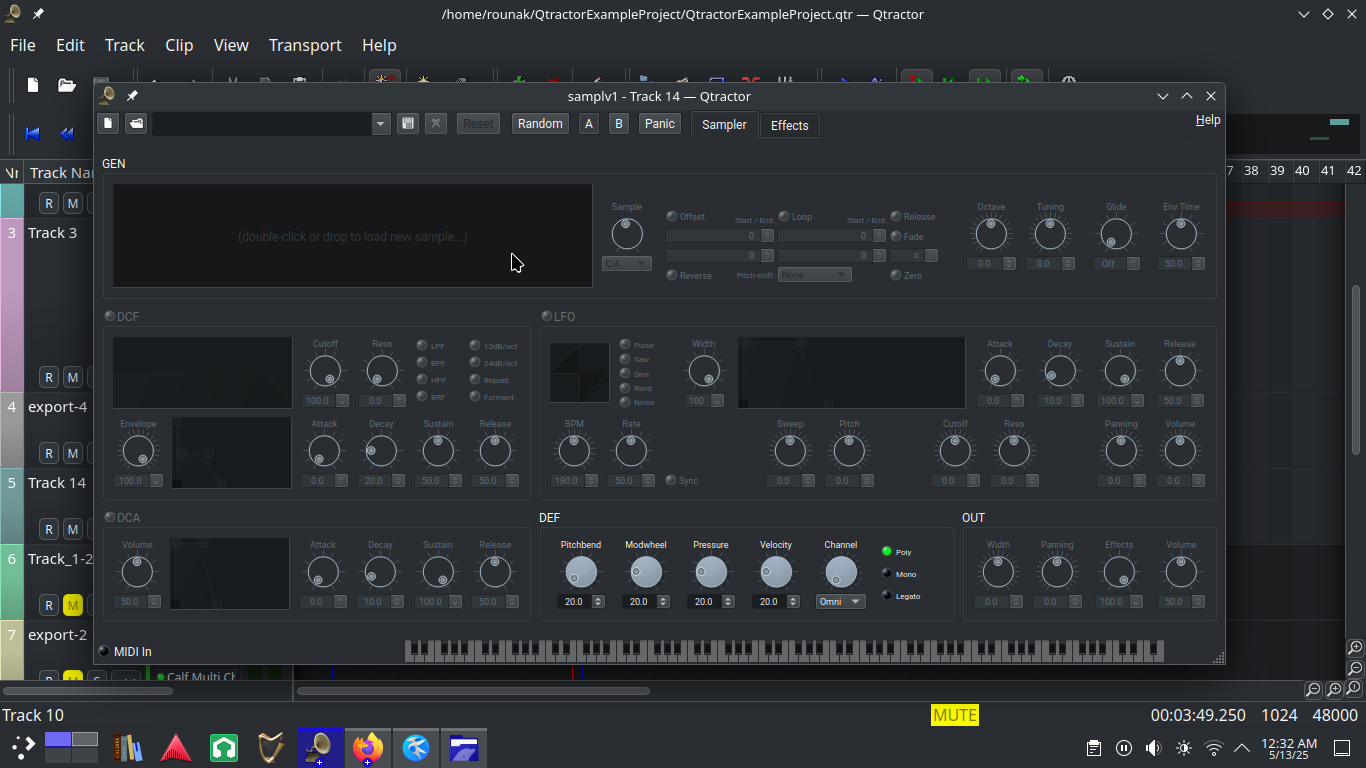Increment the Pitchbend value spinner

[x=598, y=598]
